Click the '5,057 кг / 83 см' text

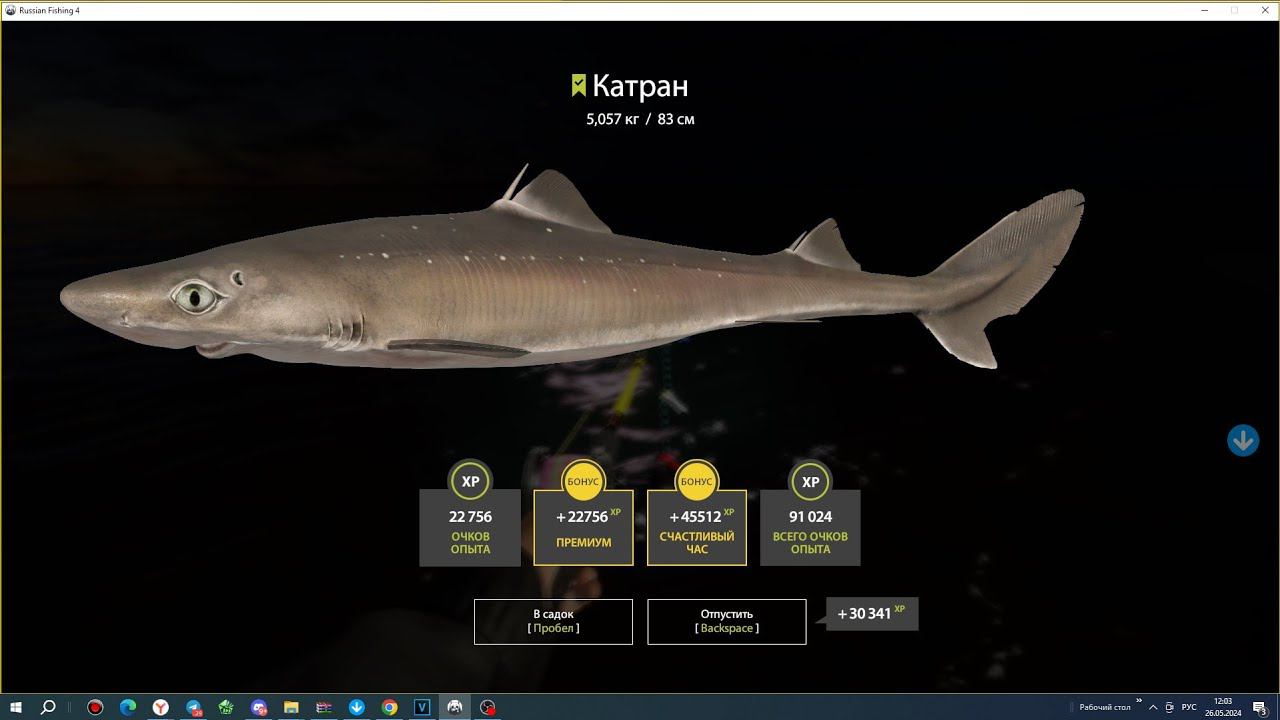pyautogui.click(x=640, y=119)
